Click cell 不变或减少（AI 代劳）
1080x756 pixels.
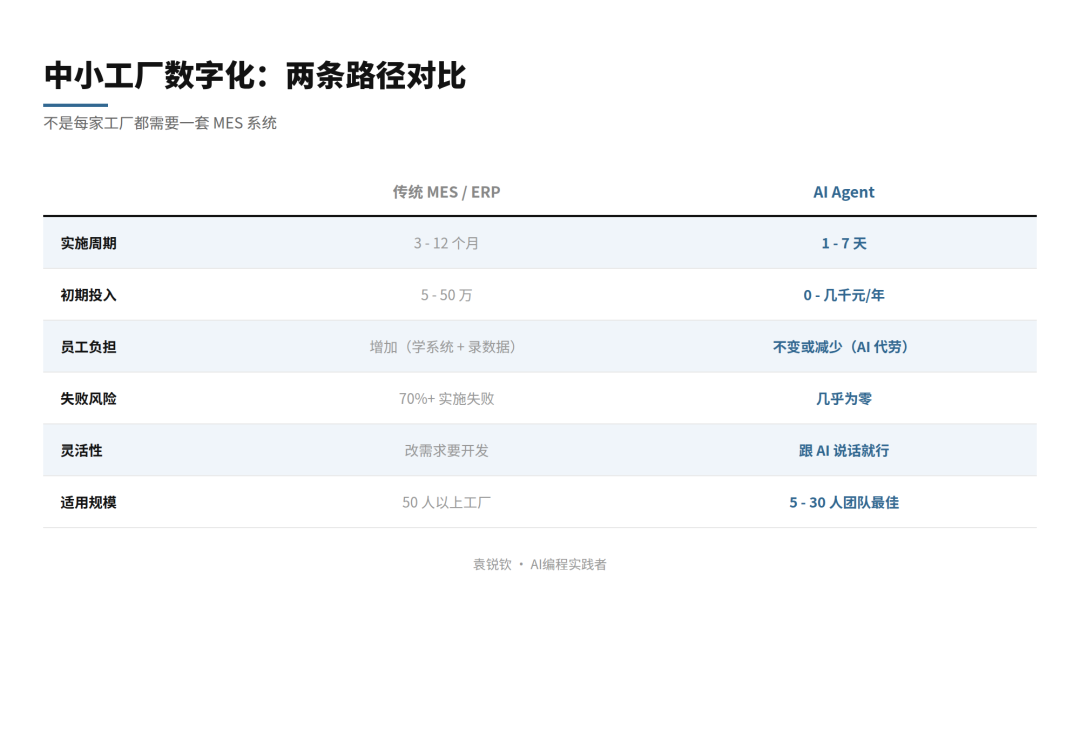(x=841, y=347)
